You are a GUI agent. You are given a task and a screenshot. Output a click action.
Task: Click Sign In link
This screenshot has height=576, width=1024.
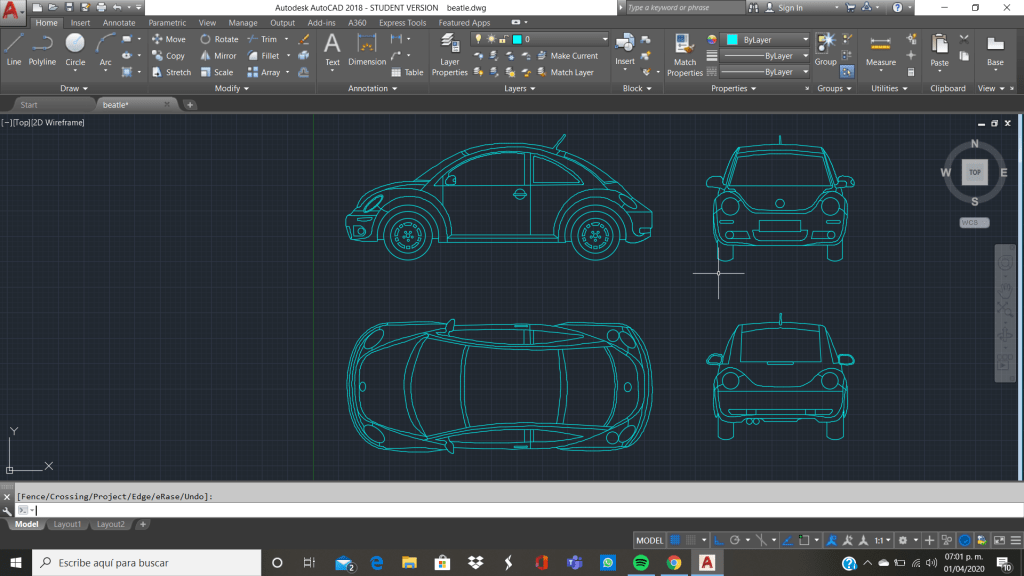[790, 8]
